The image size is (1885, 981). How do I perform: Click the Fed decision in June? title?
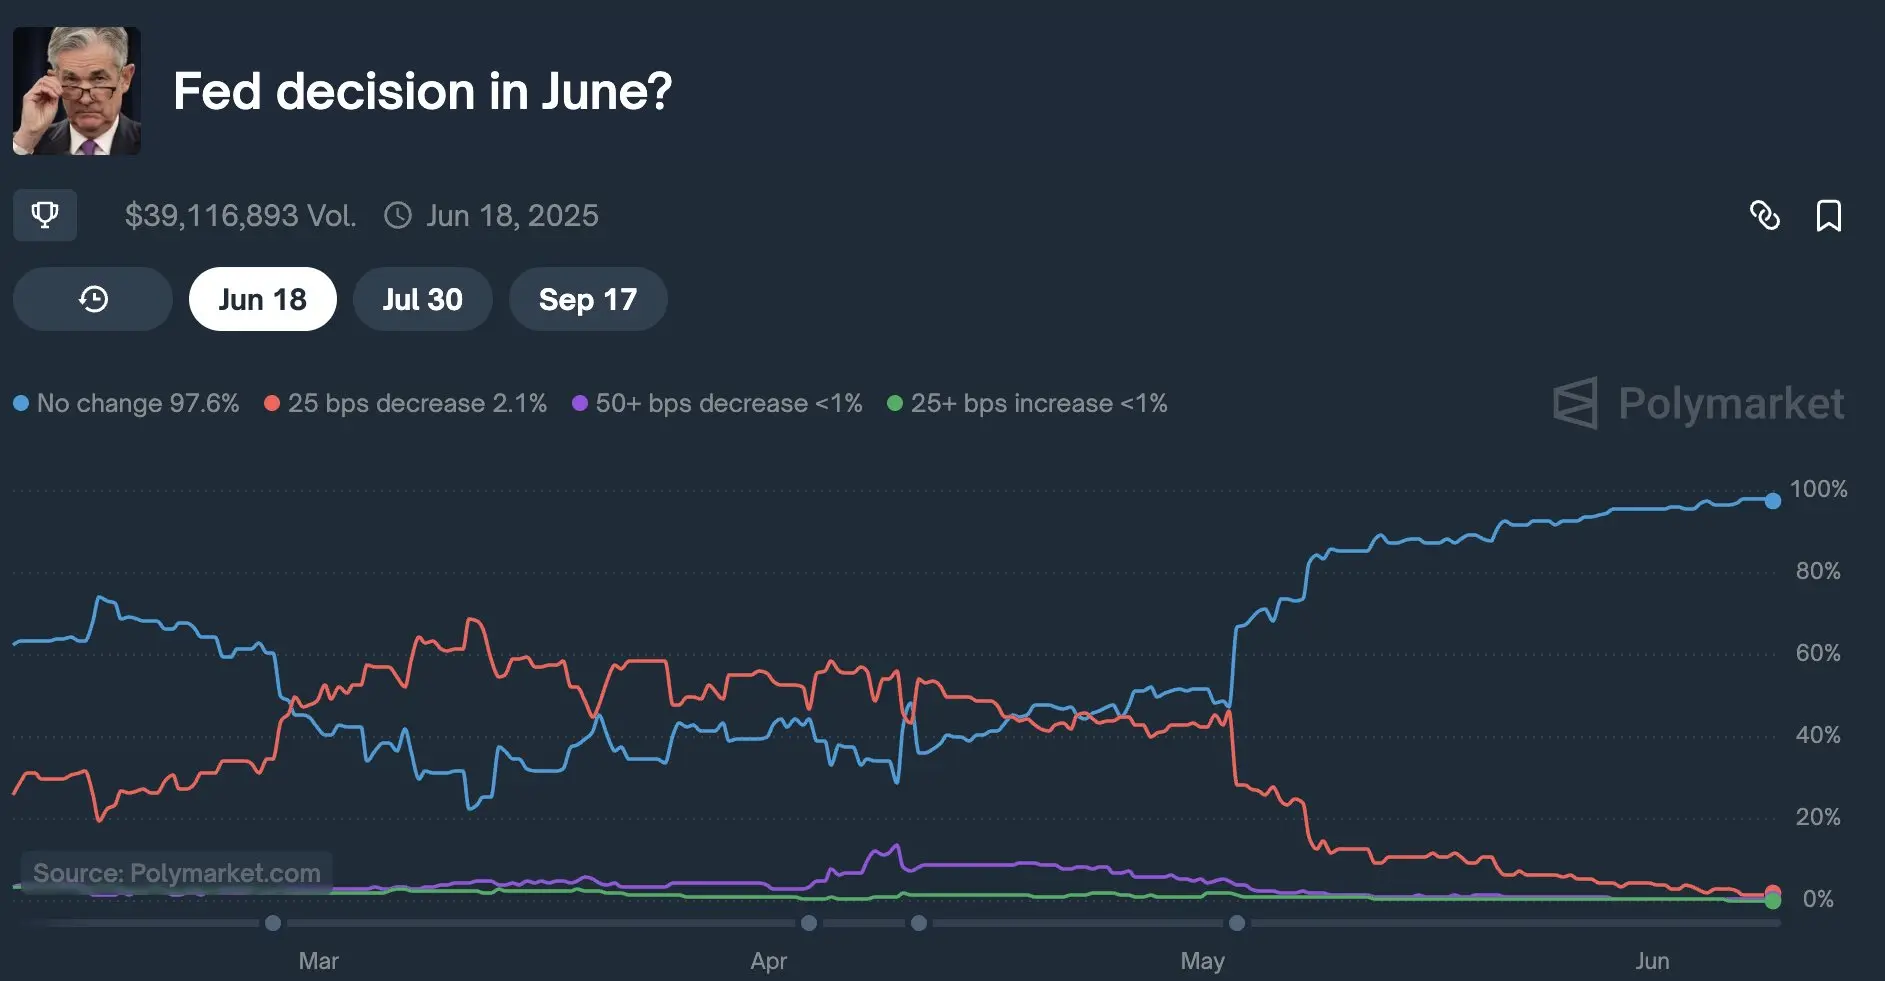423,91
